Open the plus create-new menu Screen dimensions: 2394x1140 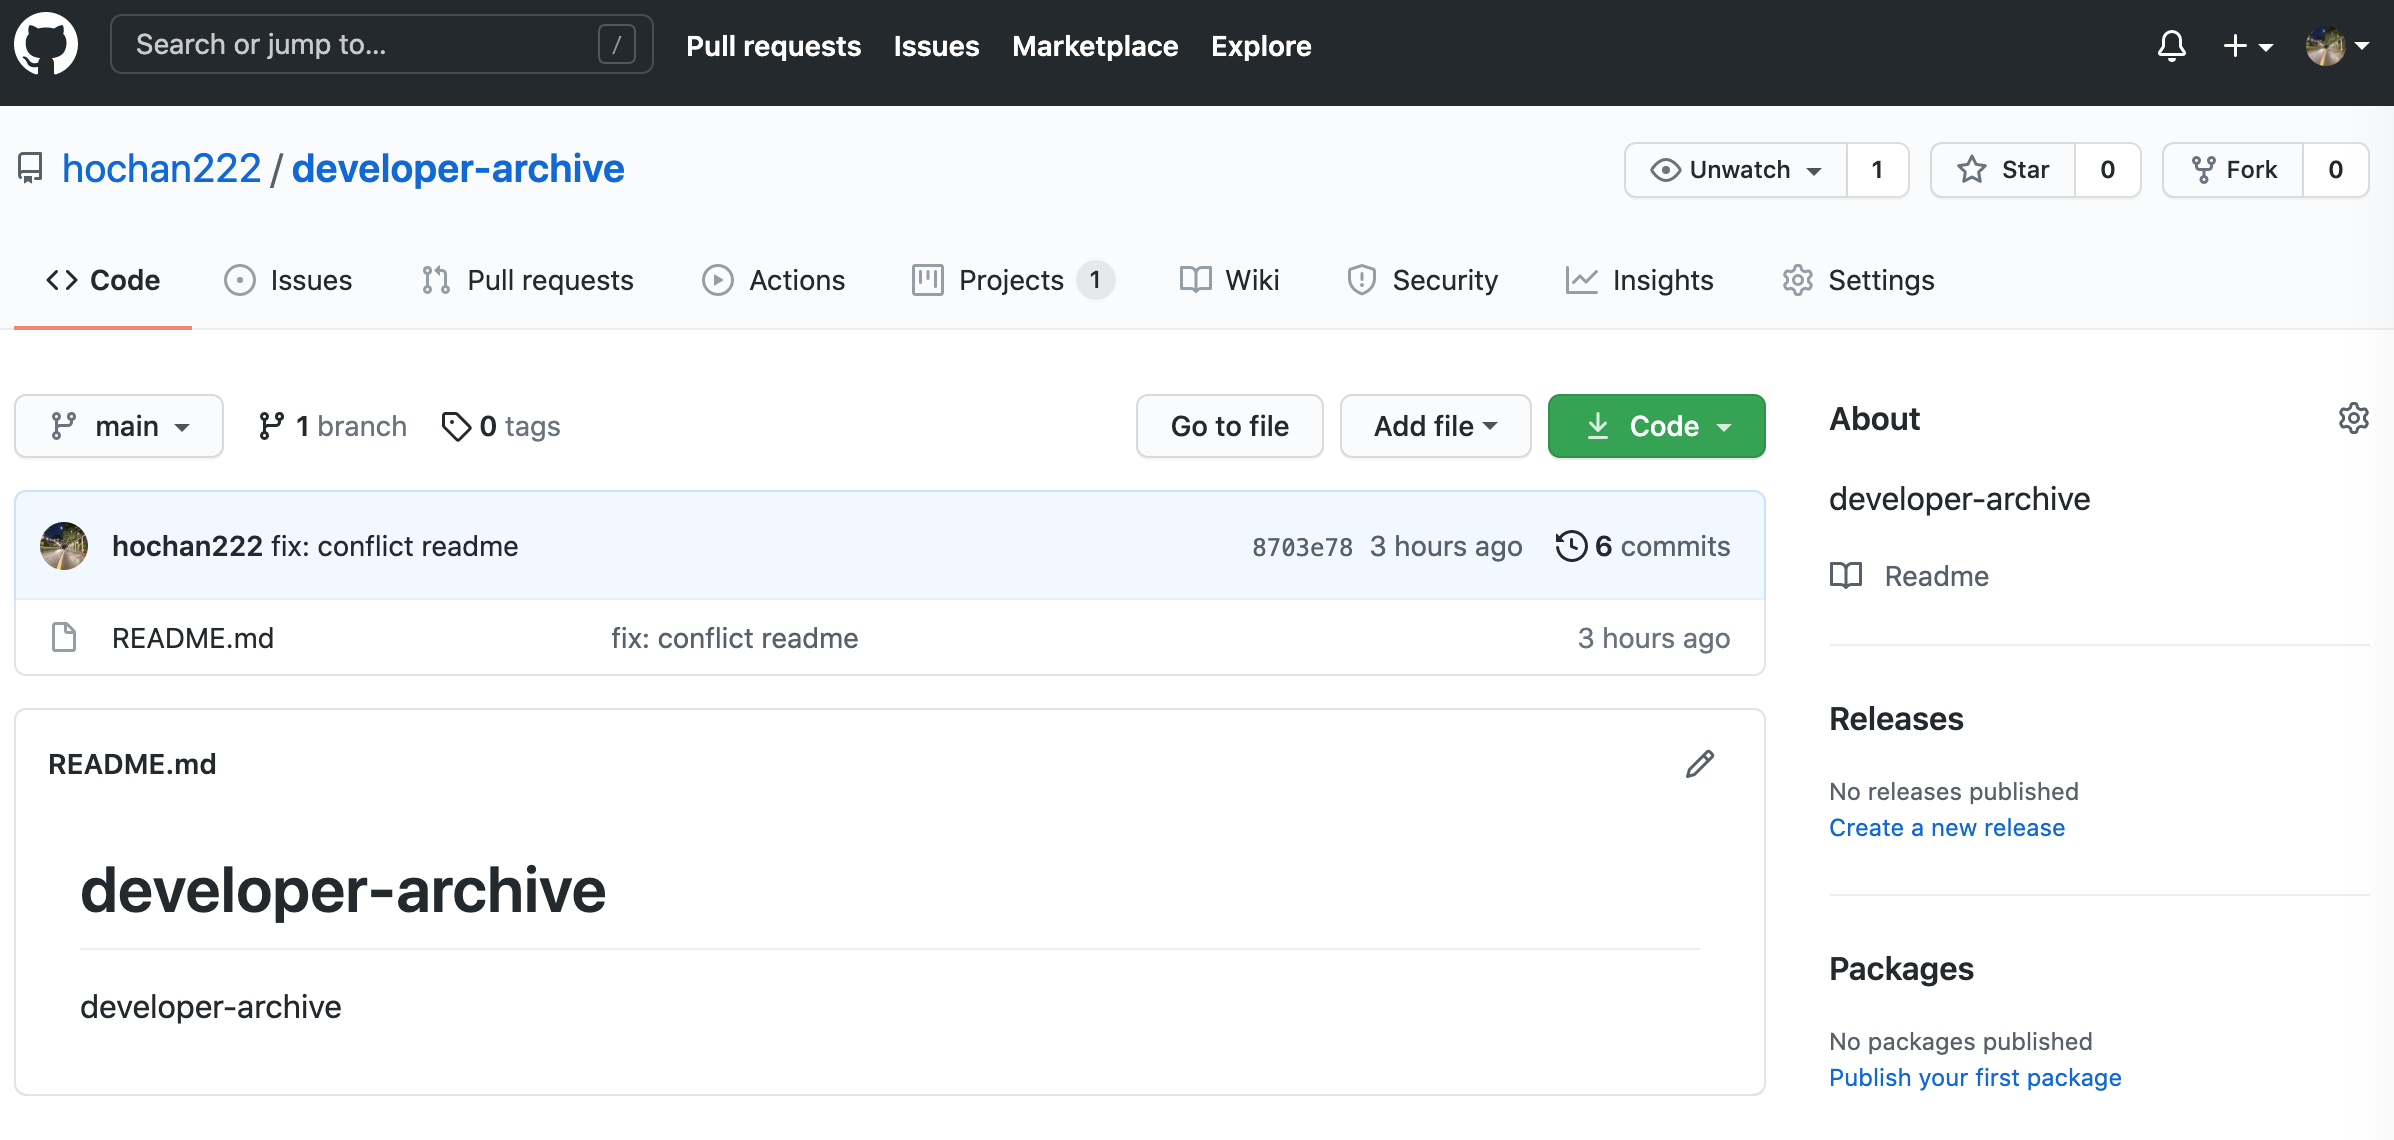coord(2246,46)
